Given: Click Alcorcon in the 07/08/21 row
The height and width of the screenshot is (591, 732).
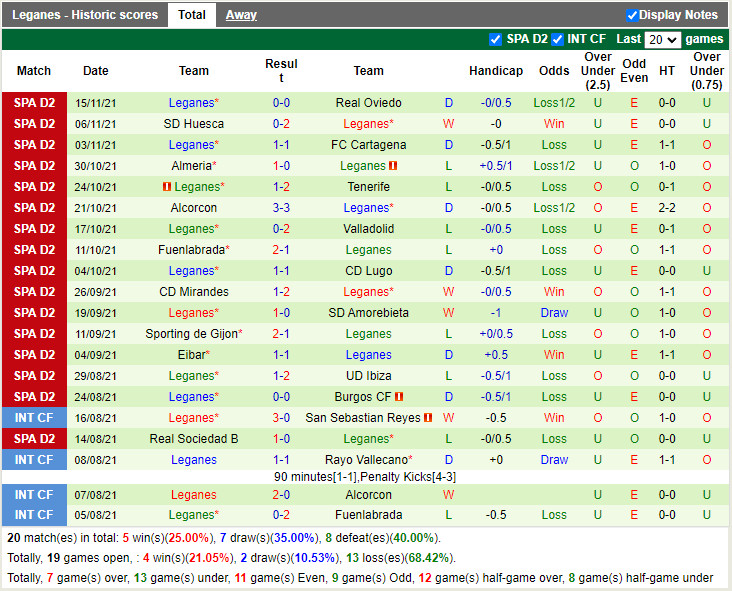Looking at the screenshot, I should click(368, 495).
